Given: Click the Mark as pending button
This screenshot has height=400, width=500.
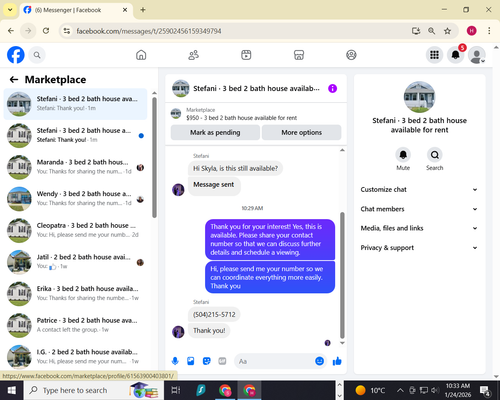Looking at the screenshot, I should click(x=215, y=132).
